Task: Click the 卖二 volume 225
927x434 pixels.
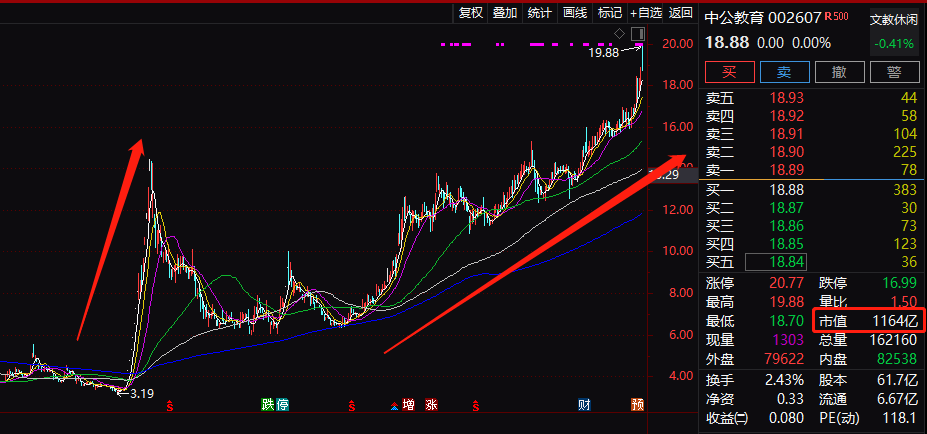Action: (x=905, y=153)
